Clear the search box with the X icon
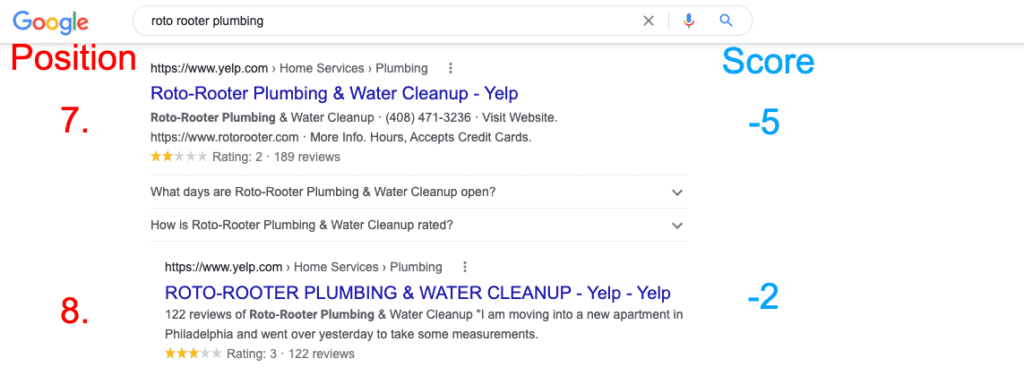 coord(648,21)
